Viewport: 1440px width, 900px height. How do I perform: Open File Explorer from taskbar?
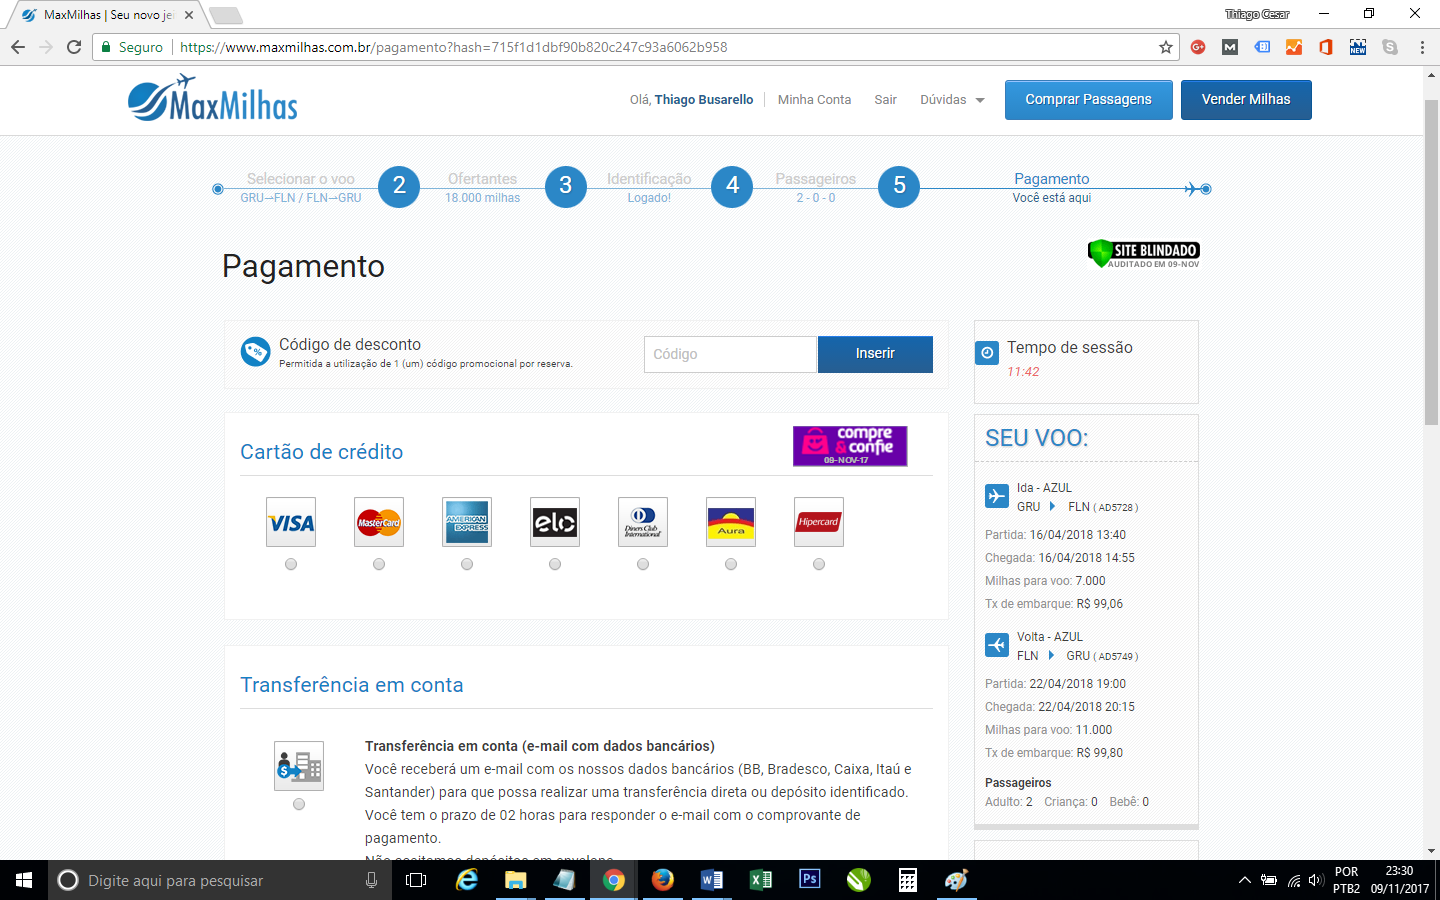coord(515,880)
